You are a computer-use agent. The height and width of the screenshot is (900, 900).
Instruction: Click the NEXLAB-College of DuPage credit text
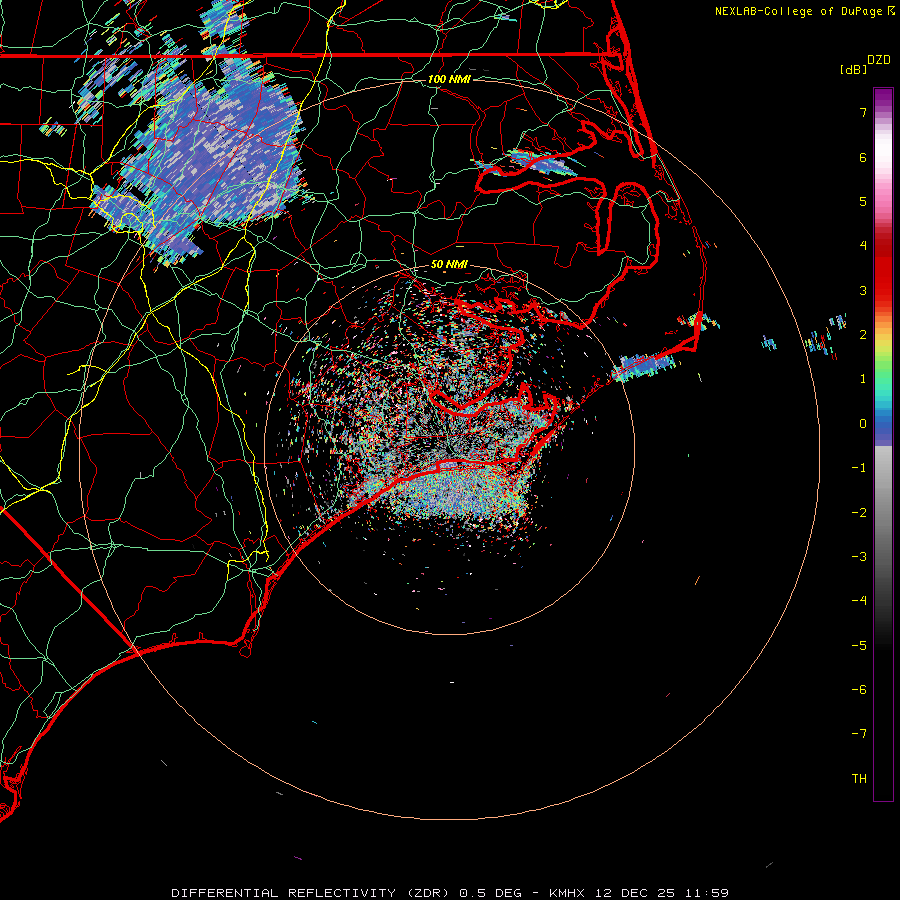pyautogui.click(x=798, y=11)
